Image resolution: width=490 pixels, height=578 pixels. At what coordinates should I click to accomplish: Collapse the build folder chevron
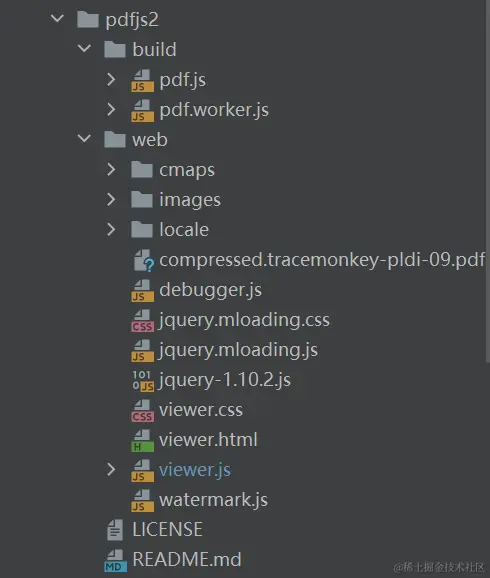(84, 48)
